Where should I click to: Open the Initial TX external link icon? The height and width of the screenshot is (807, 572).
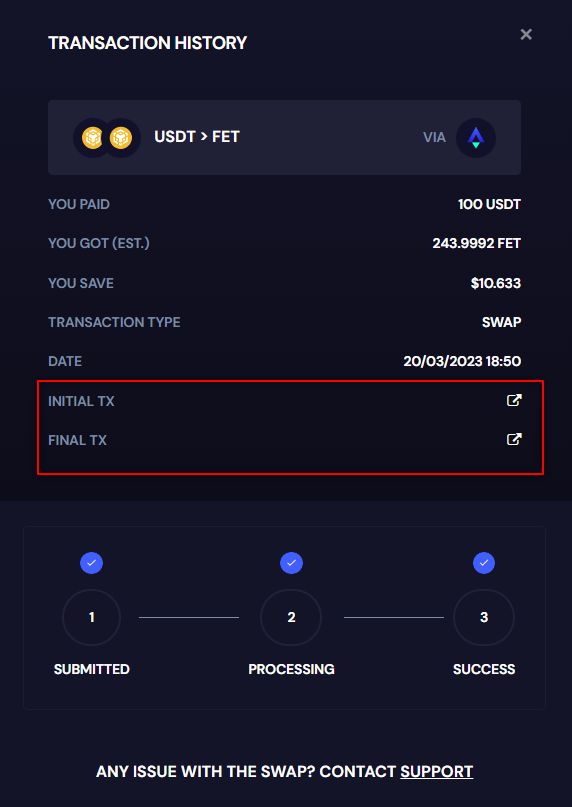click(514, 400)
